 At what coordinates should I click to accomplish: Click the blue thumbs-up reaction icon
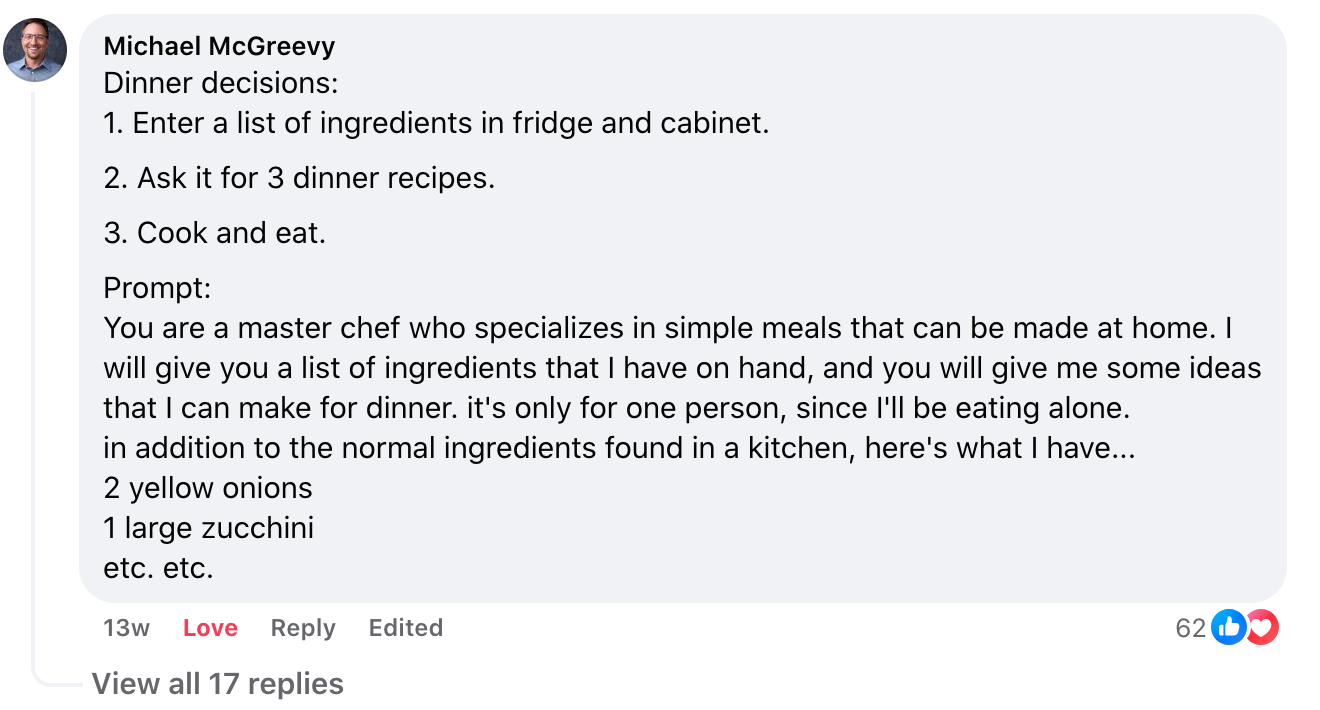pyautogui.click(x=1228, y=628)
